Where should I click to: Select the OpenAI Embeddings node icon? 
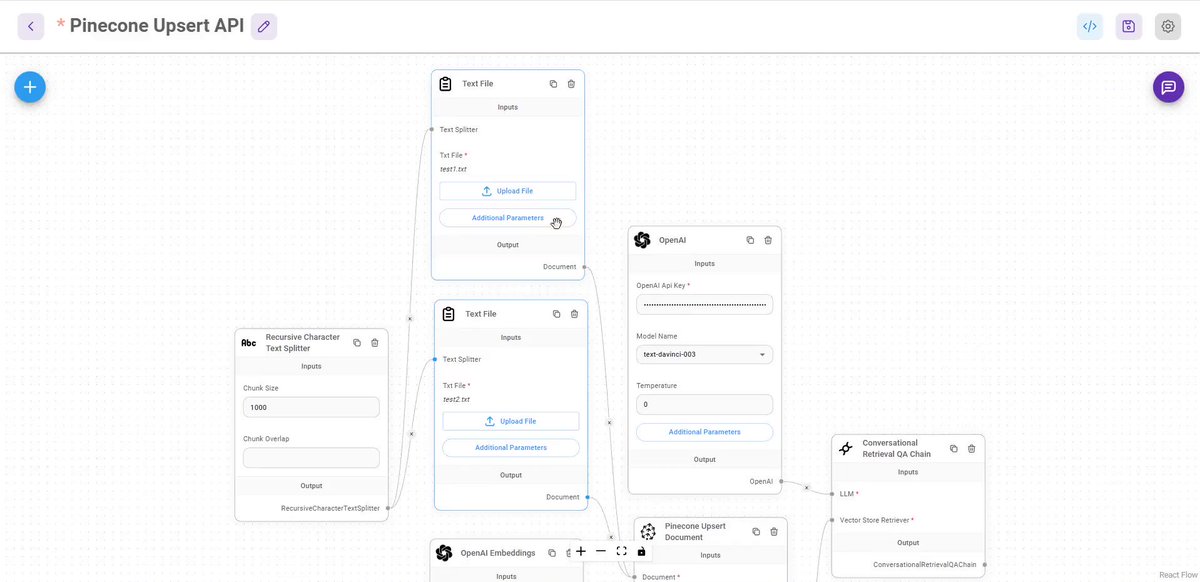[444, 553]
